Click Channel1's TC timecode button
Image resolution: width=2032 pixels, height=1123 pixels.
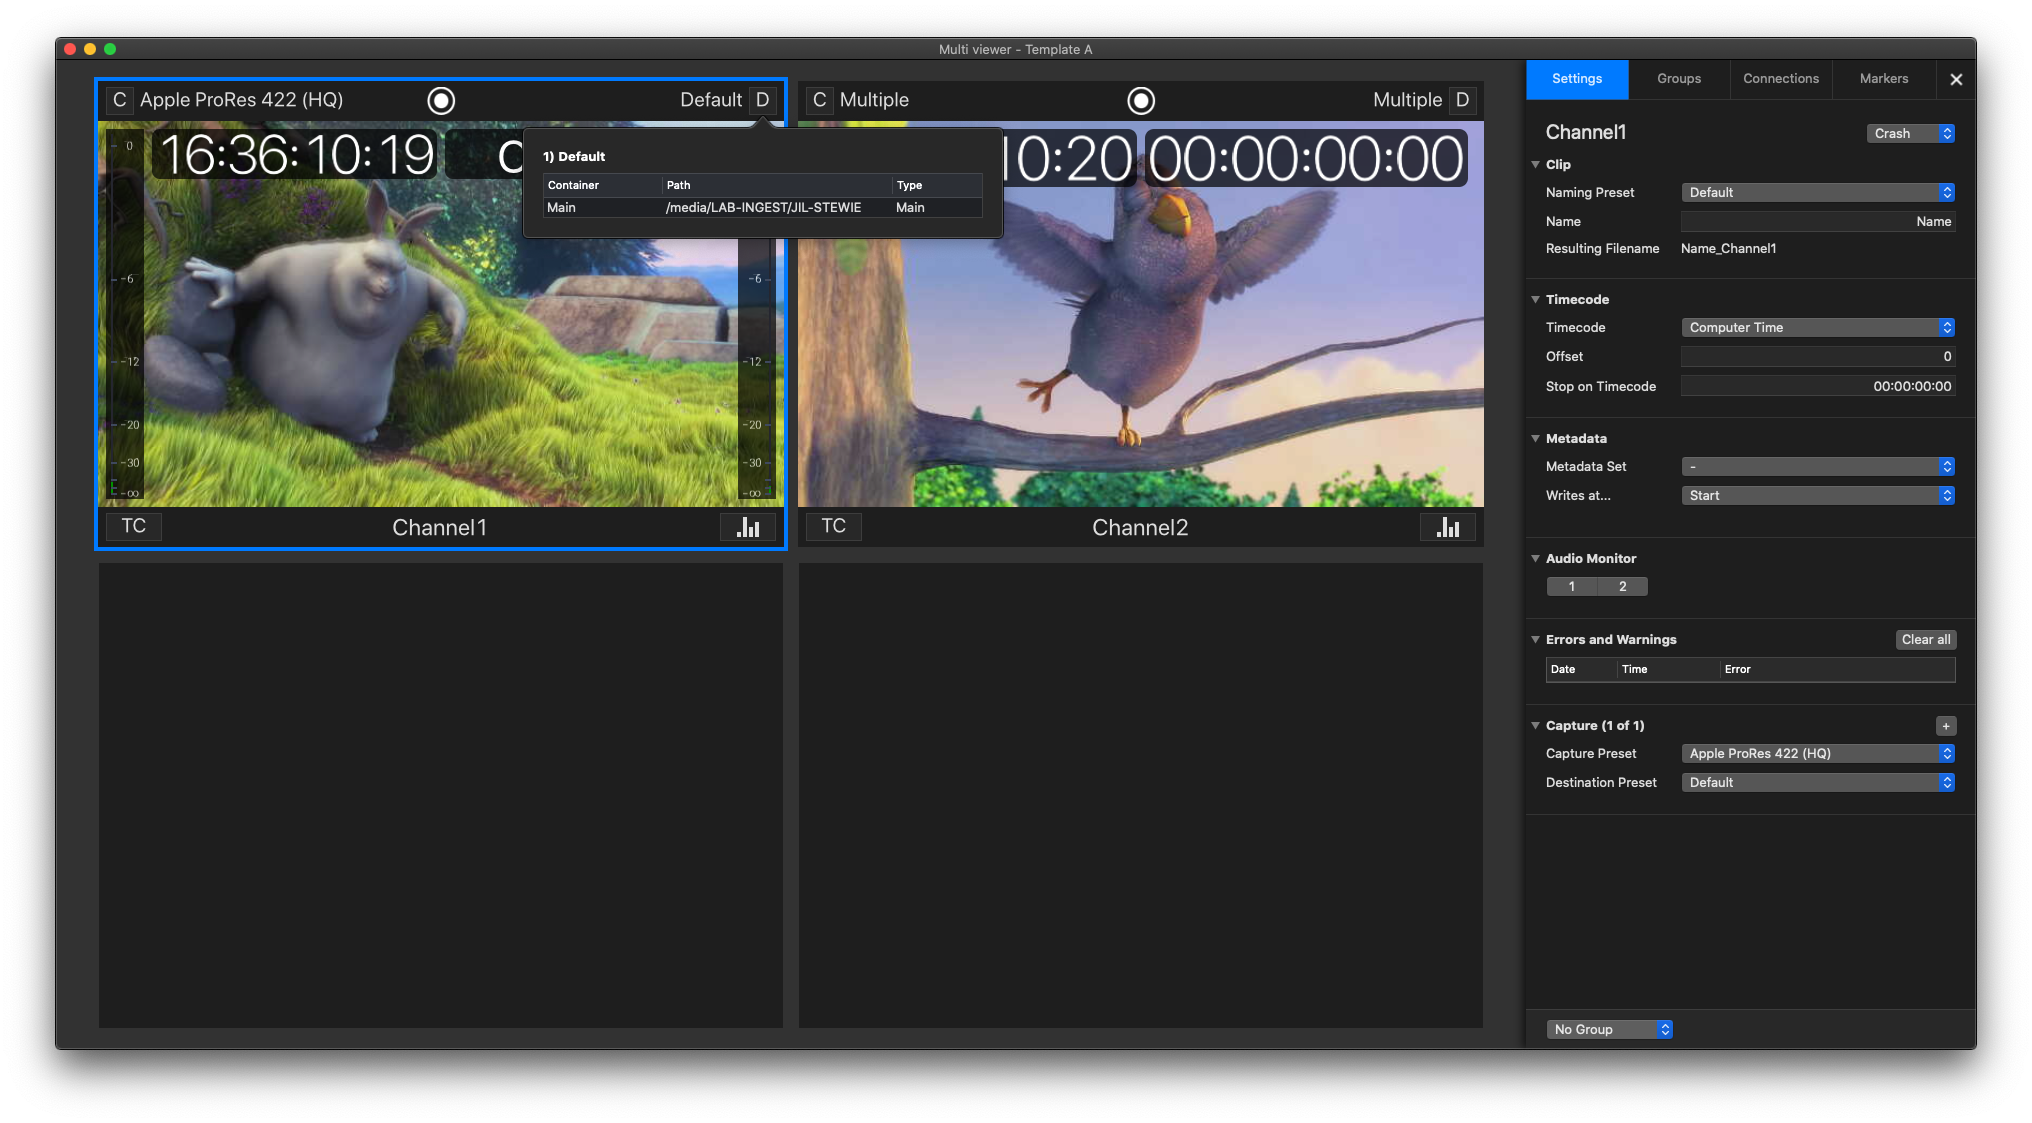[134, 526]
